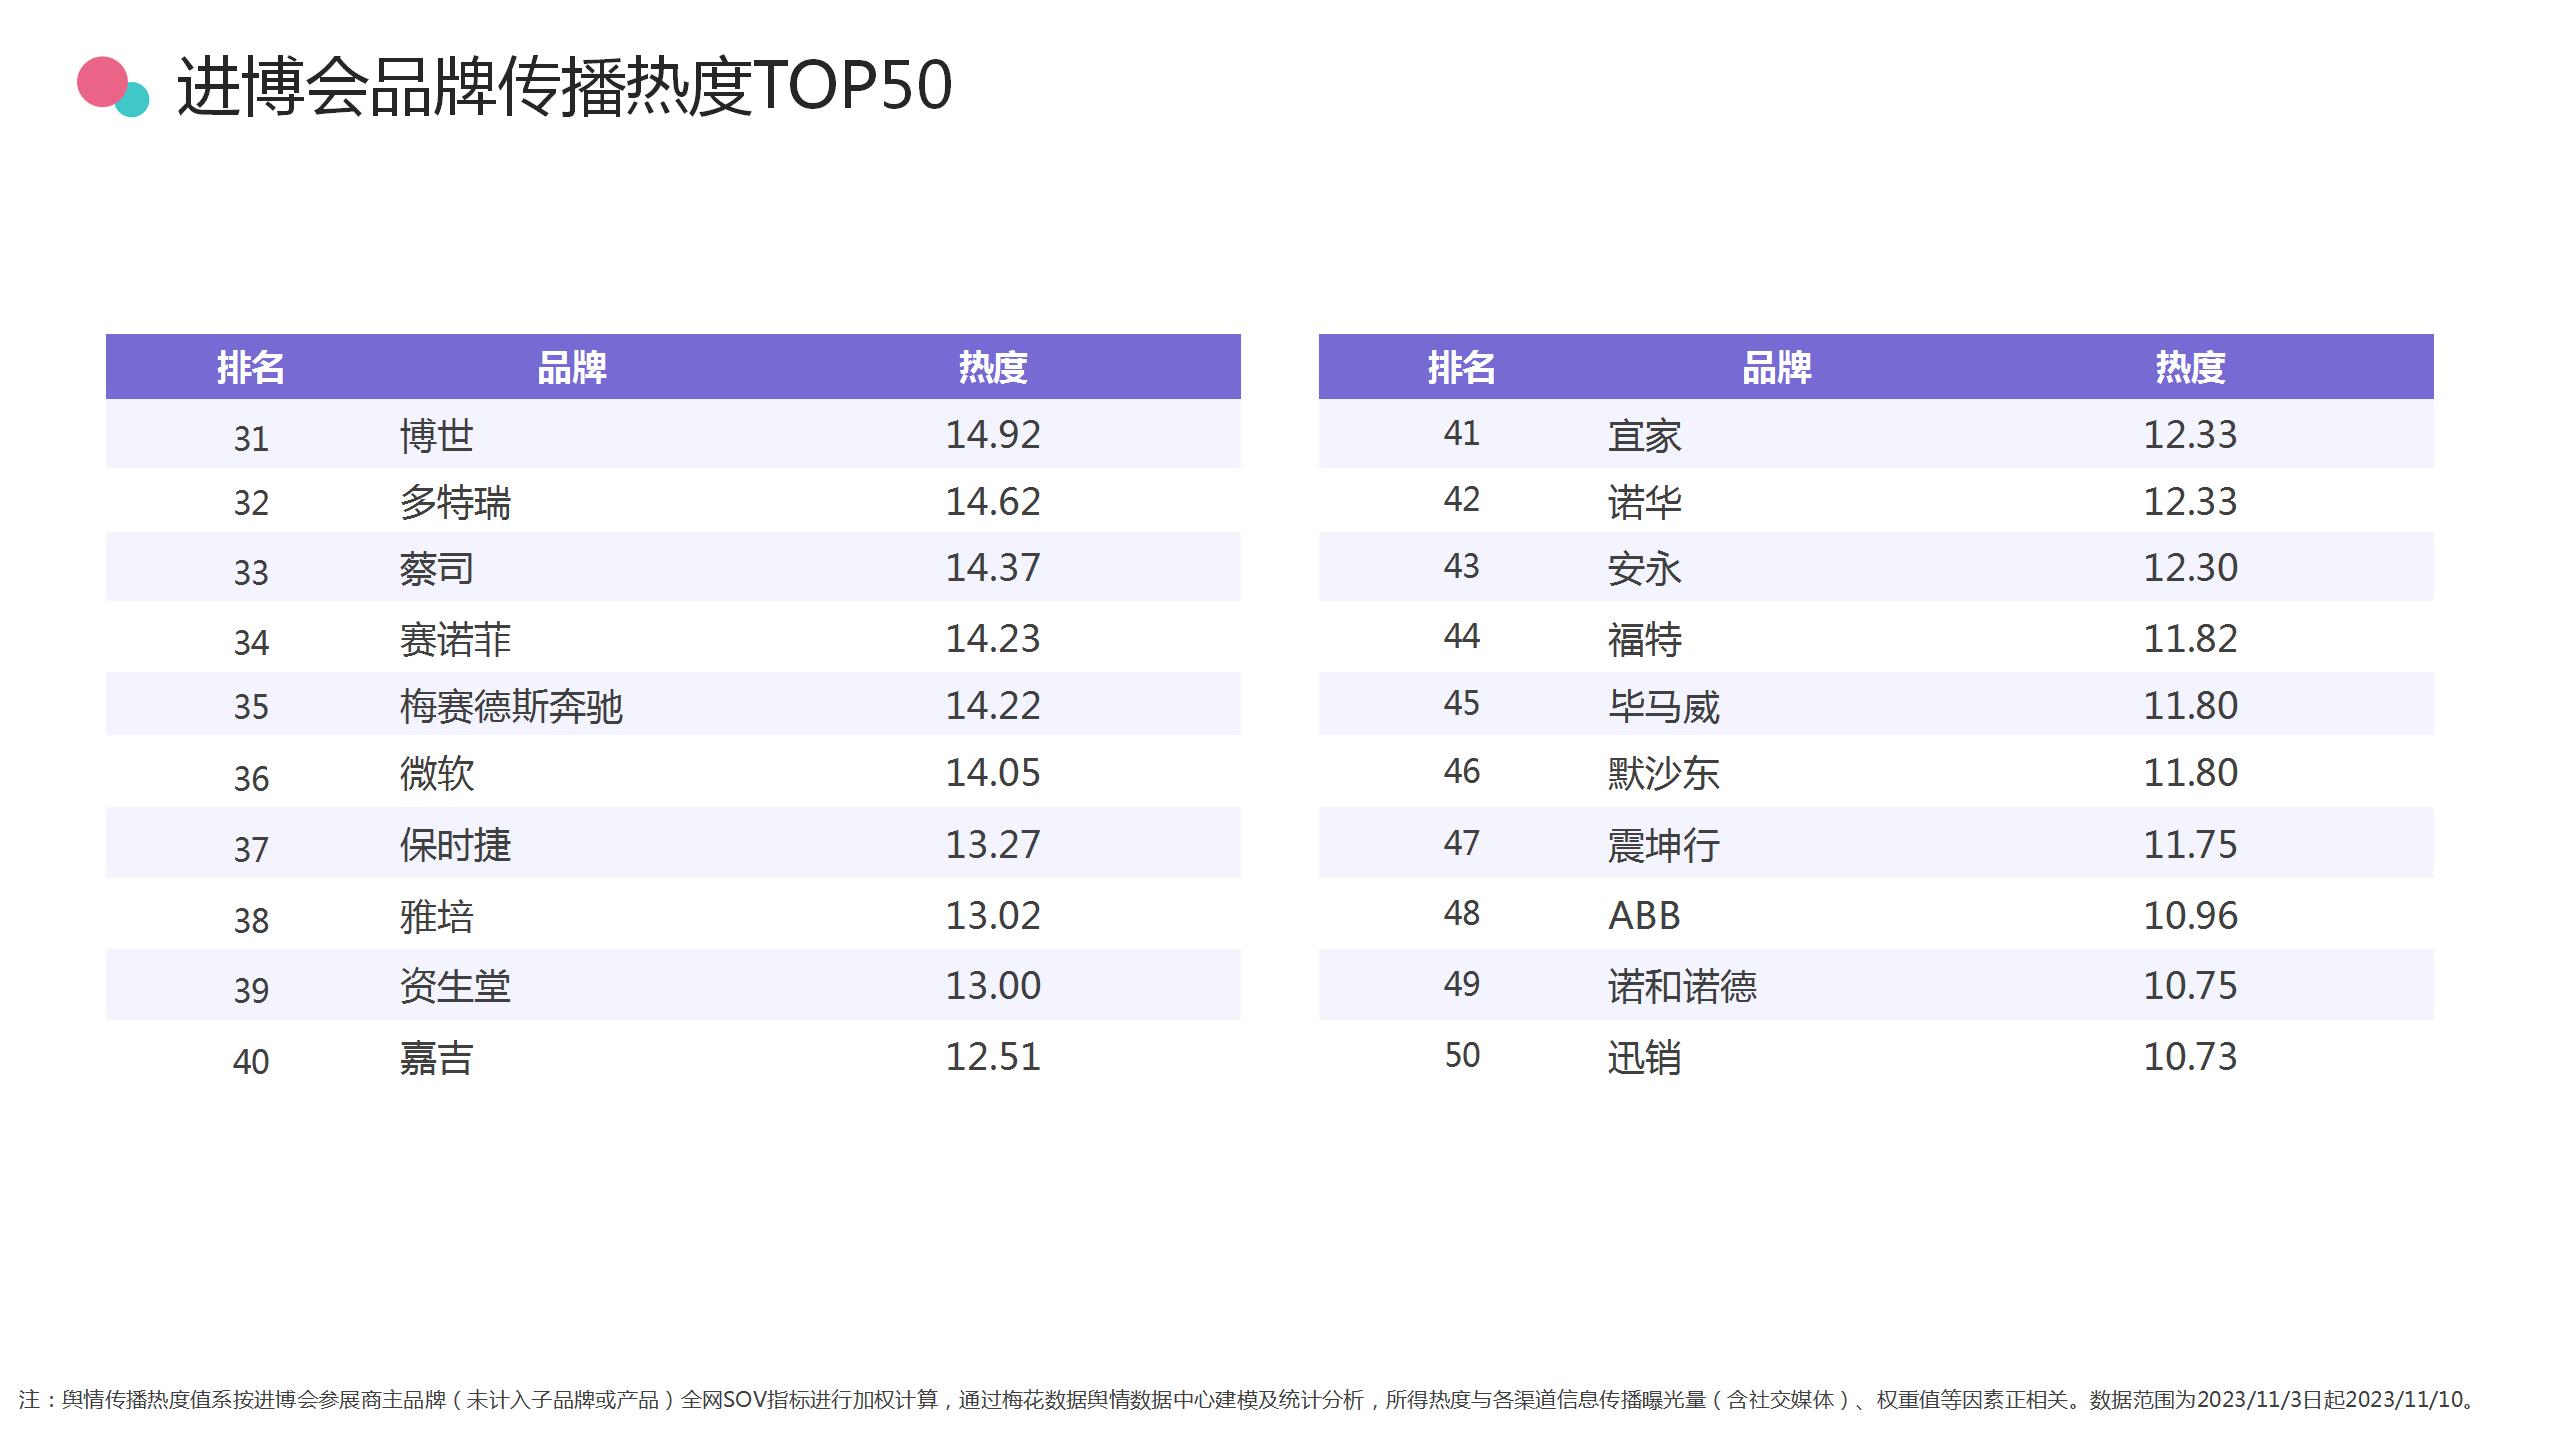The width and height of the screenshot is (2560, 1440).
Task: Select brand name 安永
Action: 1644,569
